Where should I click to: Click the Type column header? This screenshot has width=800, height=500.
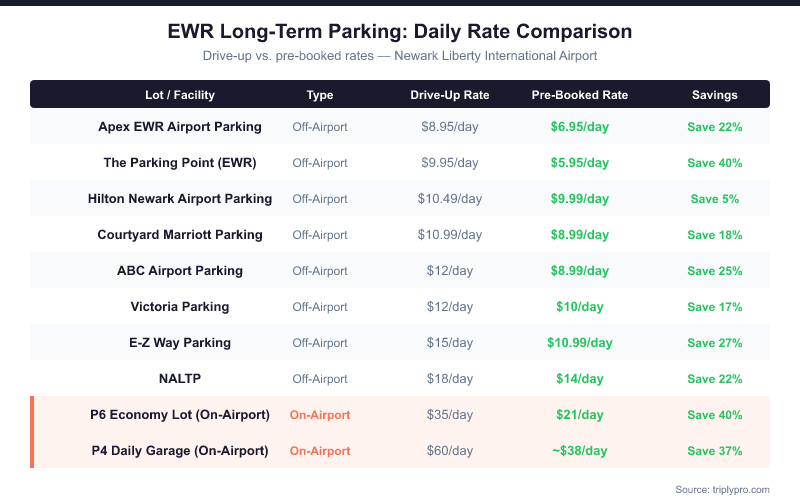click(320, 95)
